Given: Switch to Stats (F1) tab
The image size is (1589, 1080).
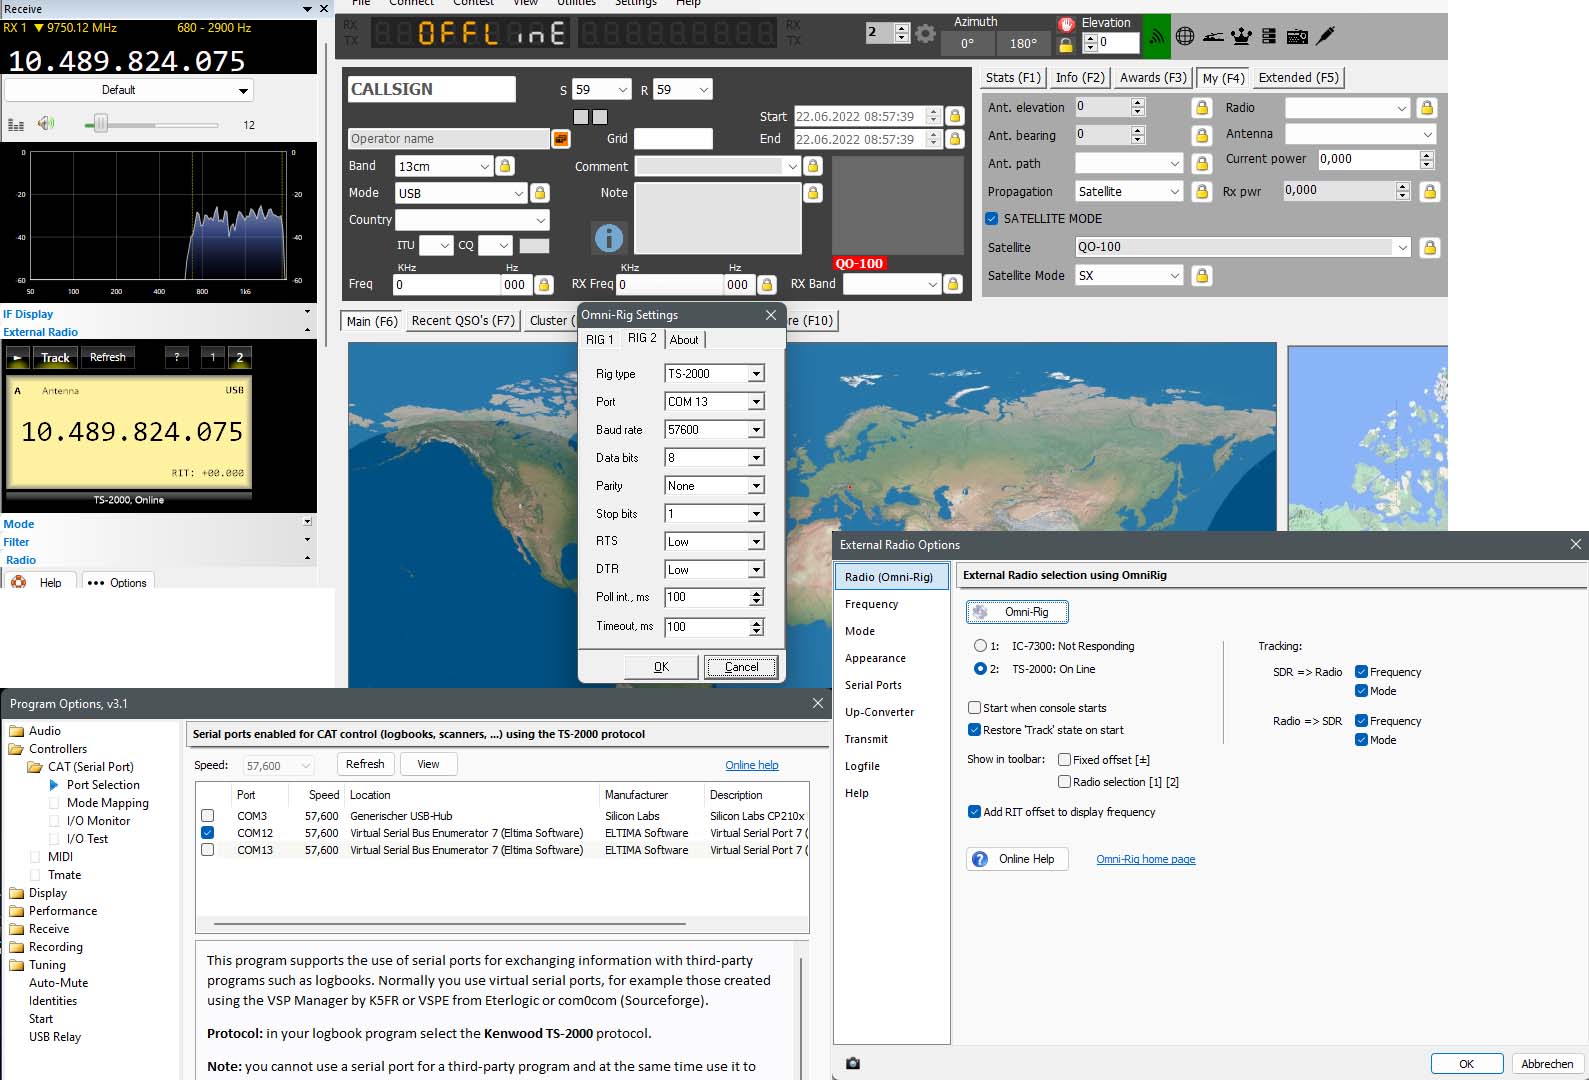Looking at the screenshot, I should [1013, 78].
